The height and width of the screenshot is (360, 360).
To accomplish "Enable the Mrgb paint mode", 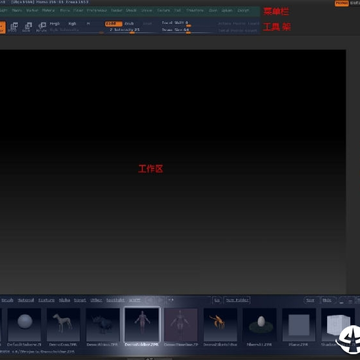I will (x=55, y=24).
